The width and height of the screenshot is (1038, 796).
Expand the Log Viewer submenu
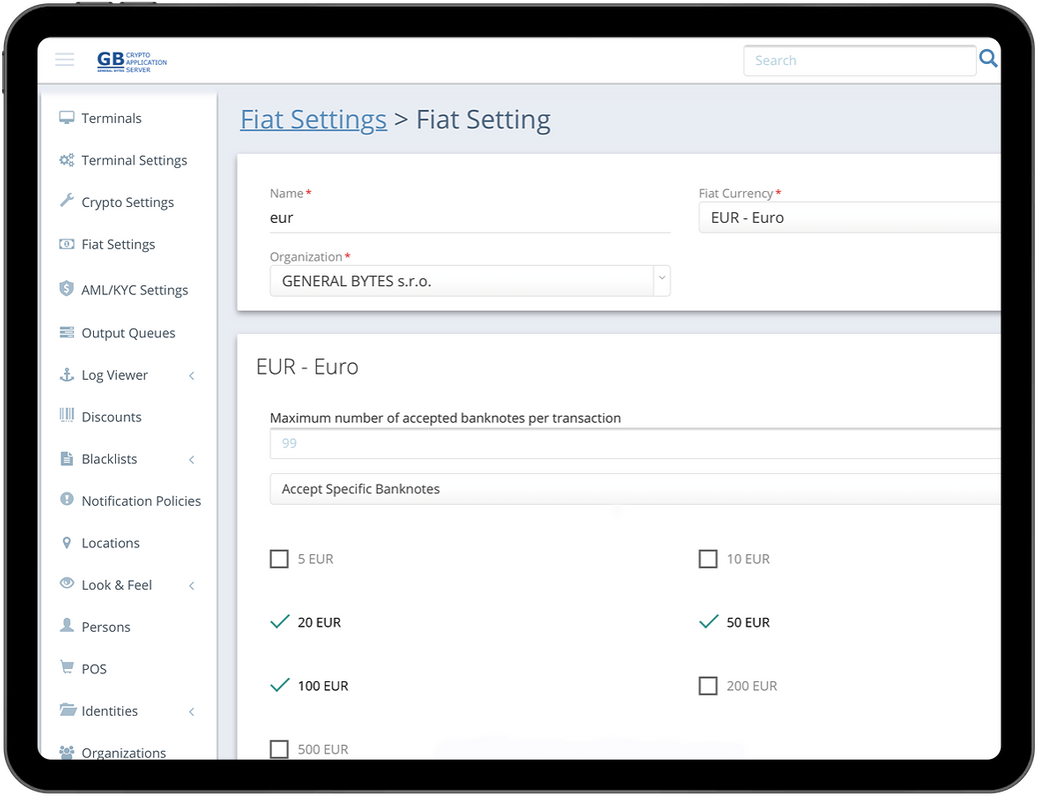point(191,376)
